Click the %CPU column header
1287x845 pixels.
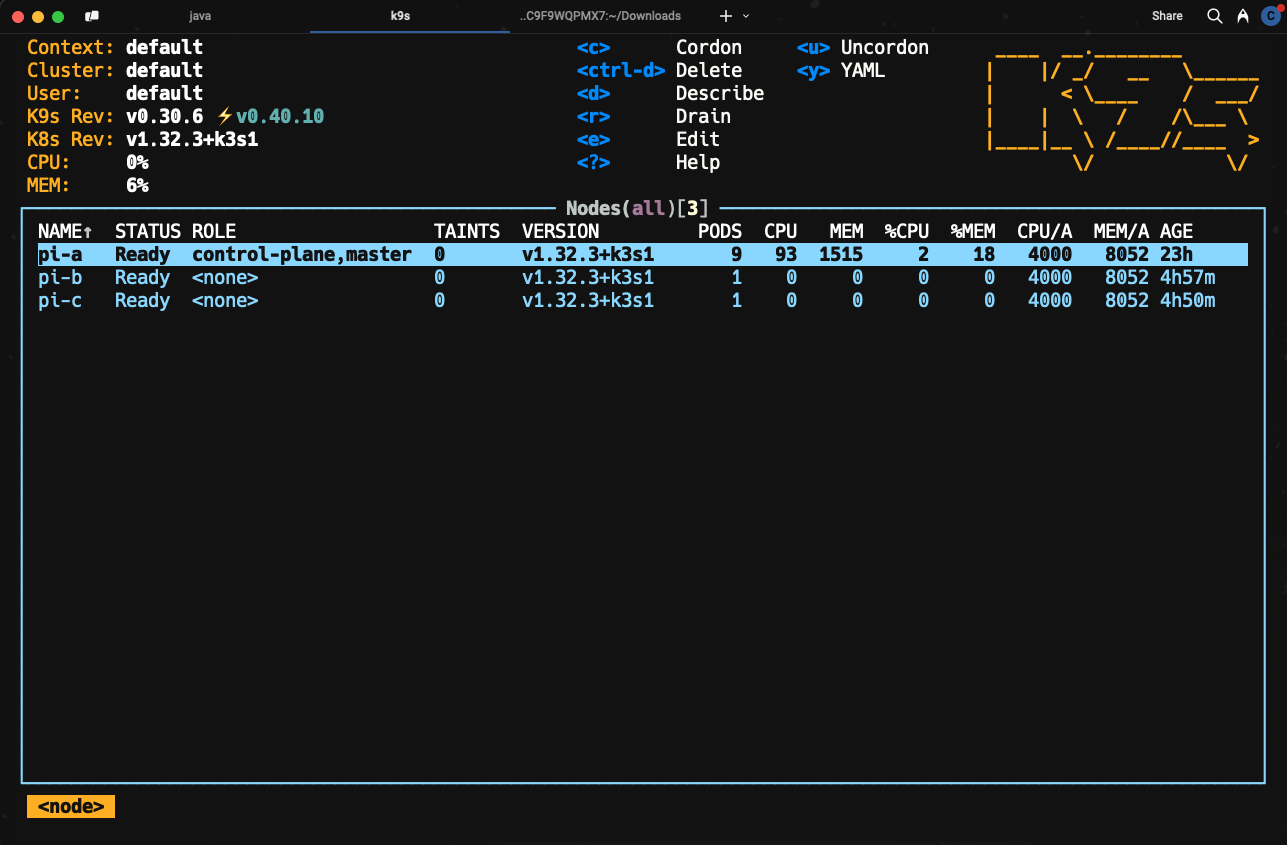(x=907, y=231)
